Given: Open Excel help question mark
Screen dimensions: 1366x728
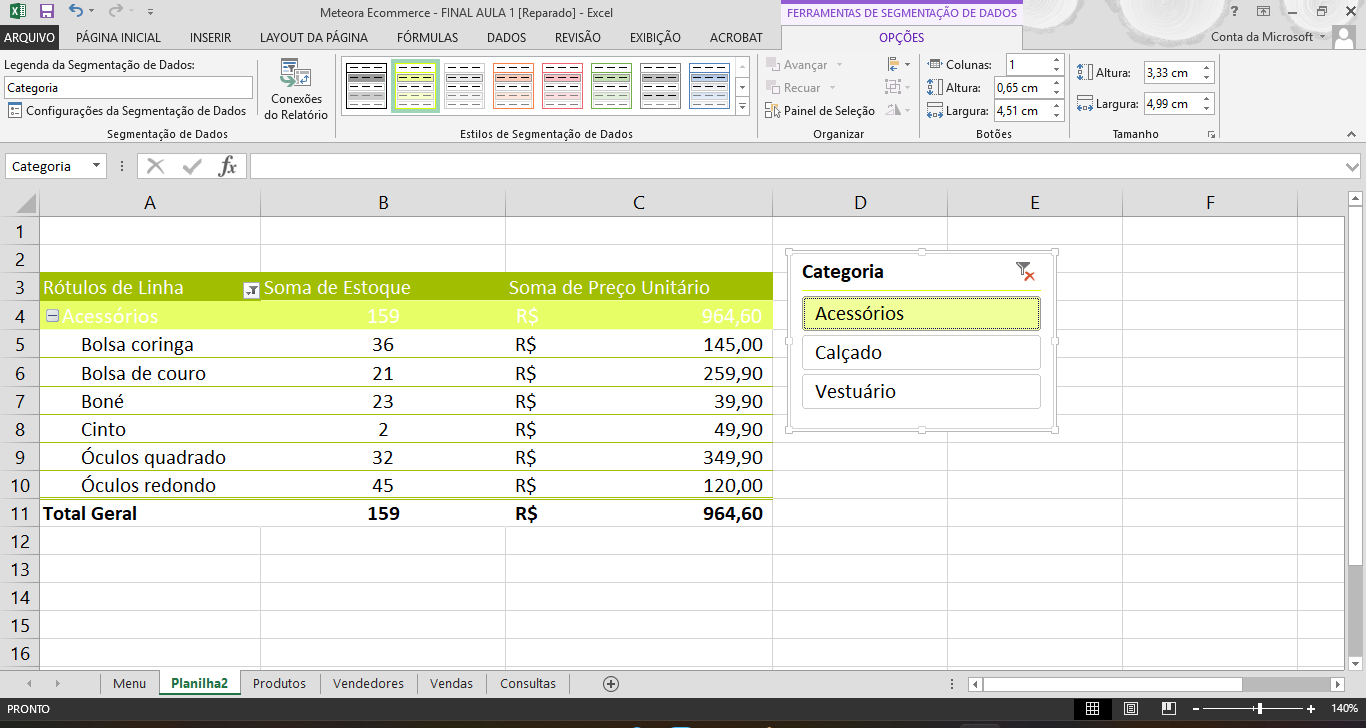Looking at the screenshot, I should [1233, 12].
